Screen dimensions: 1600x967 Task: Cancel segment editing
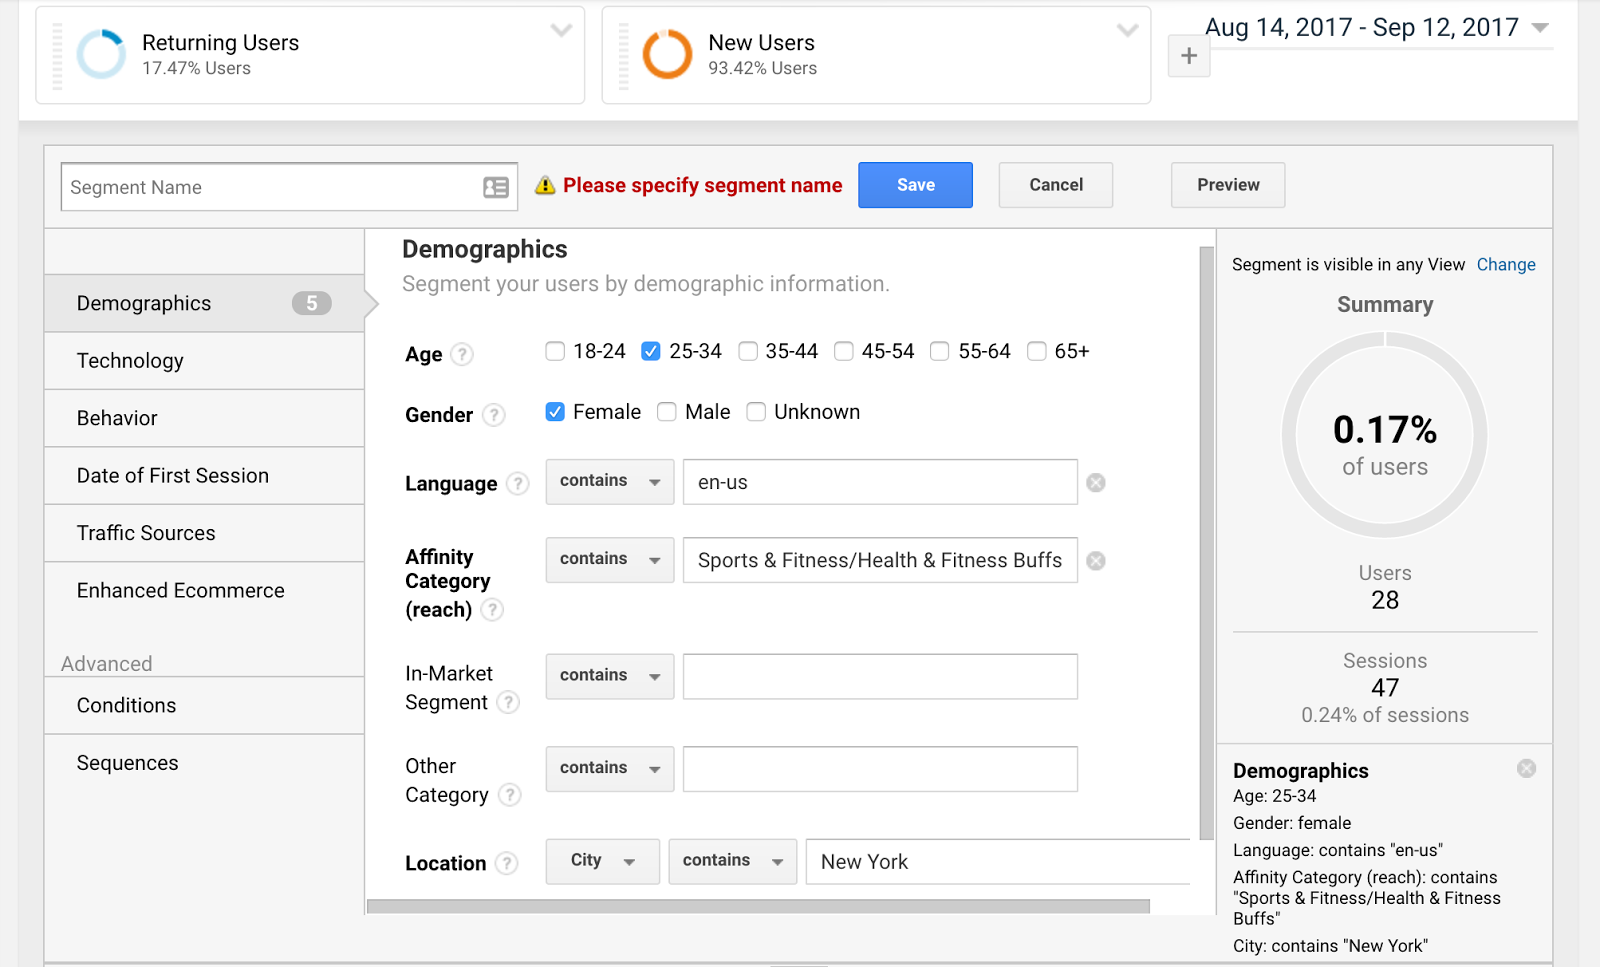pyautogui.click(x=1056, y=185)
